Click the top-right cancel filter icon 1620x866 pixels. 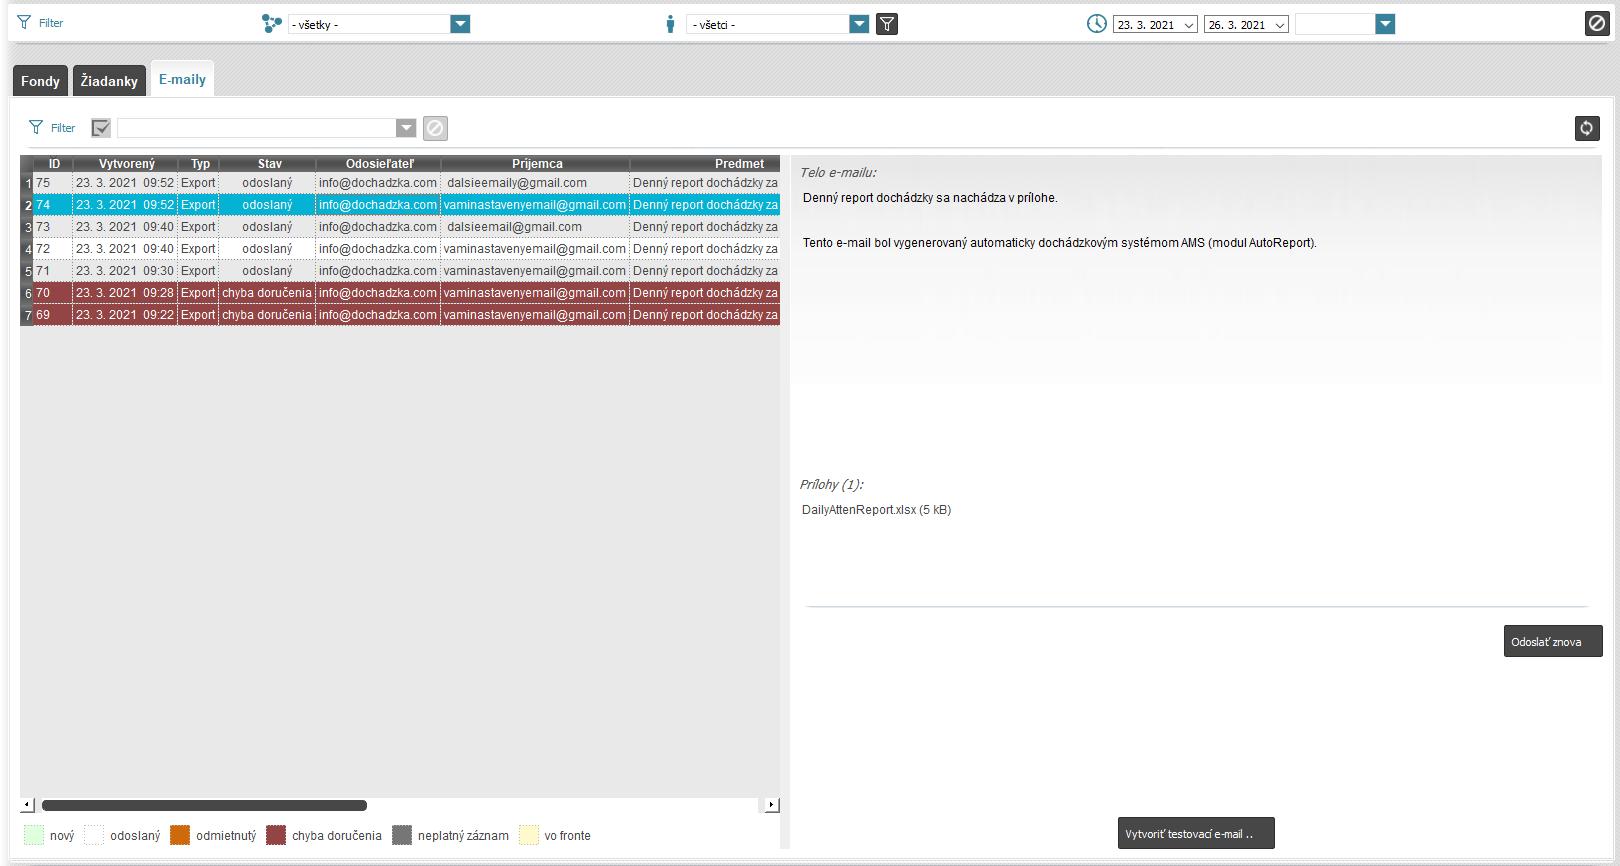point(1597,24)
